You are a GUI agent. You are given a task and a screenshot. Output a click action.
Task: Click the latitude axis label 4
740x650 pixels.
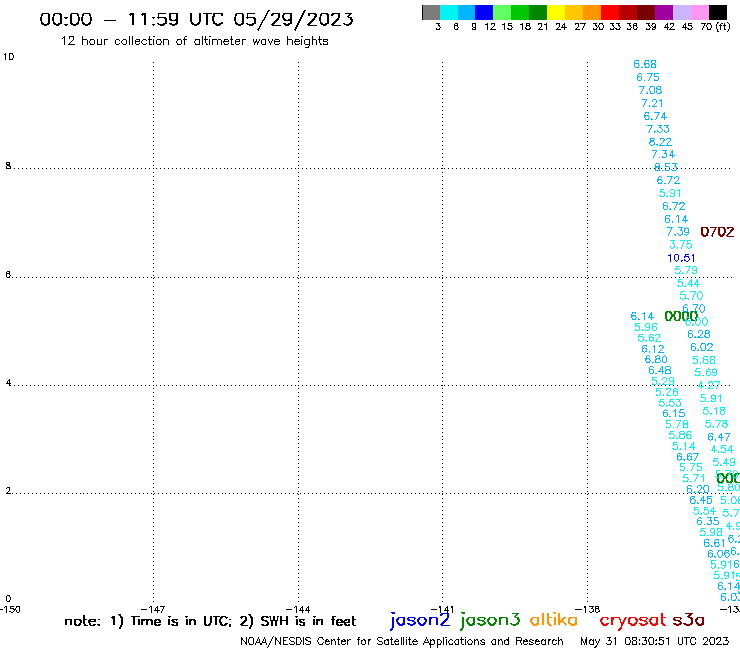[8, 382]
